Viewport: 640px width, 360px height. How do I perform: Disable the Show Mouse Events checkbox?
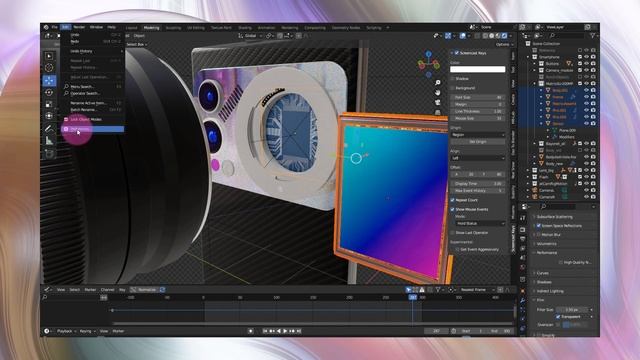point(453,209)
